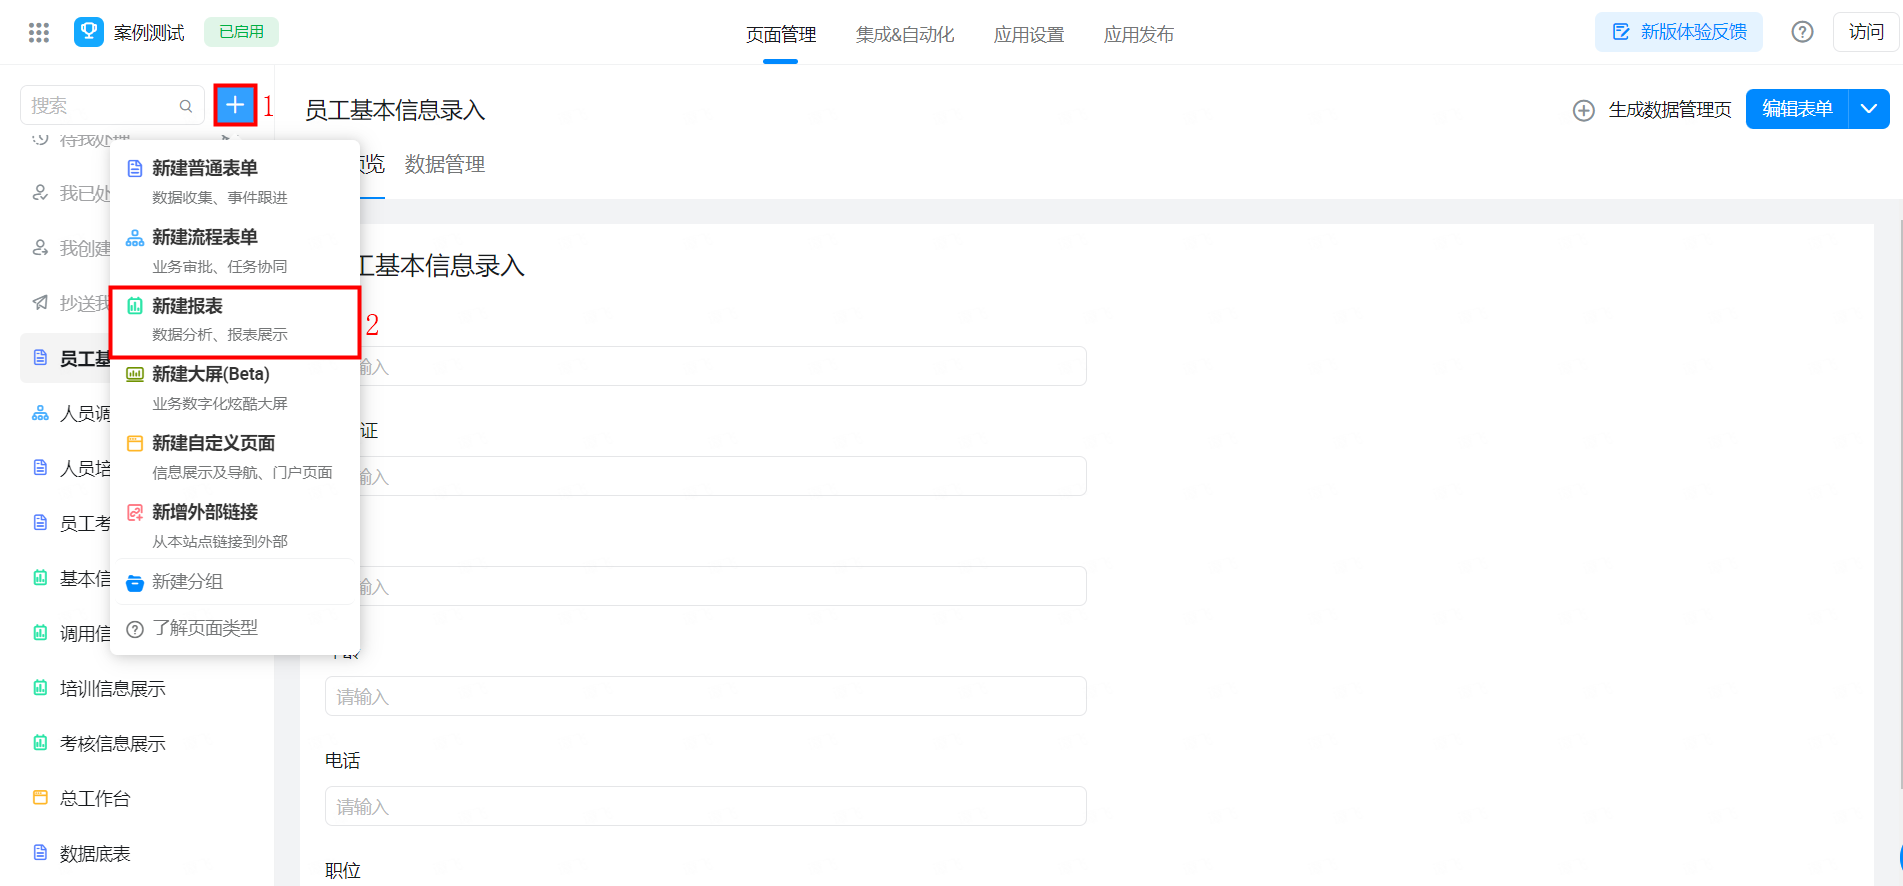
Task: Open 了解页面类型 help link
Action: pos(205,629)
